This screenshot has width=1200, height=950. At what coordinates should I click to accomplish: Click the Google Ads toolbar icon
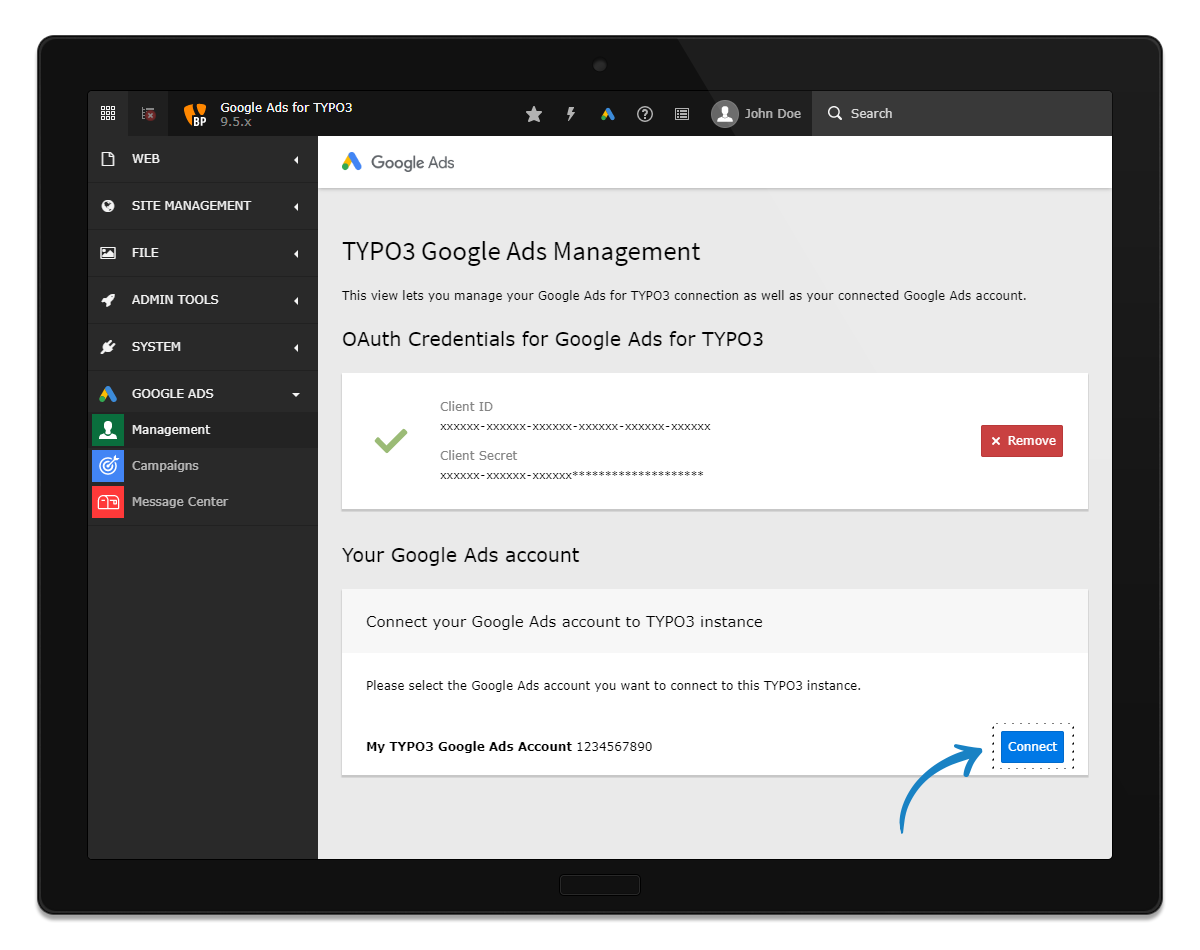tap(608, 114)
